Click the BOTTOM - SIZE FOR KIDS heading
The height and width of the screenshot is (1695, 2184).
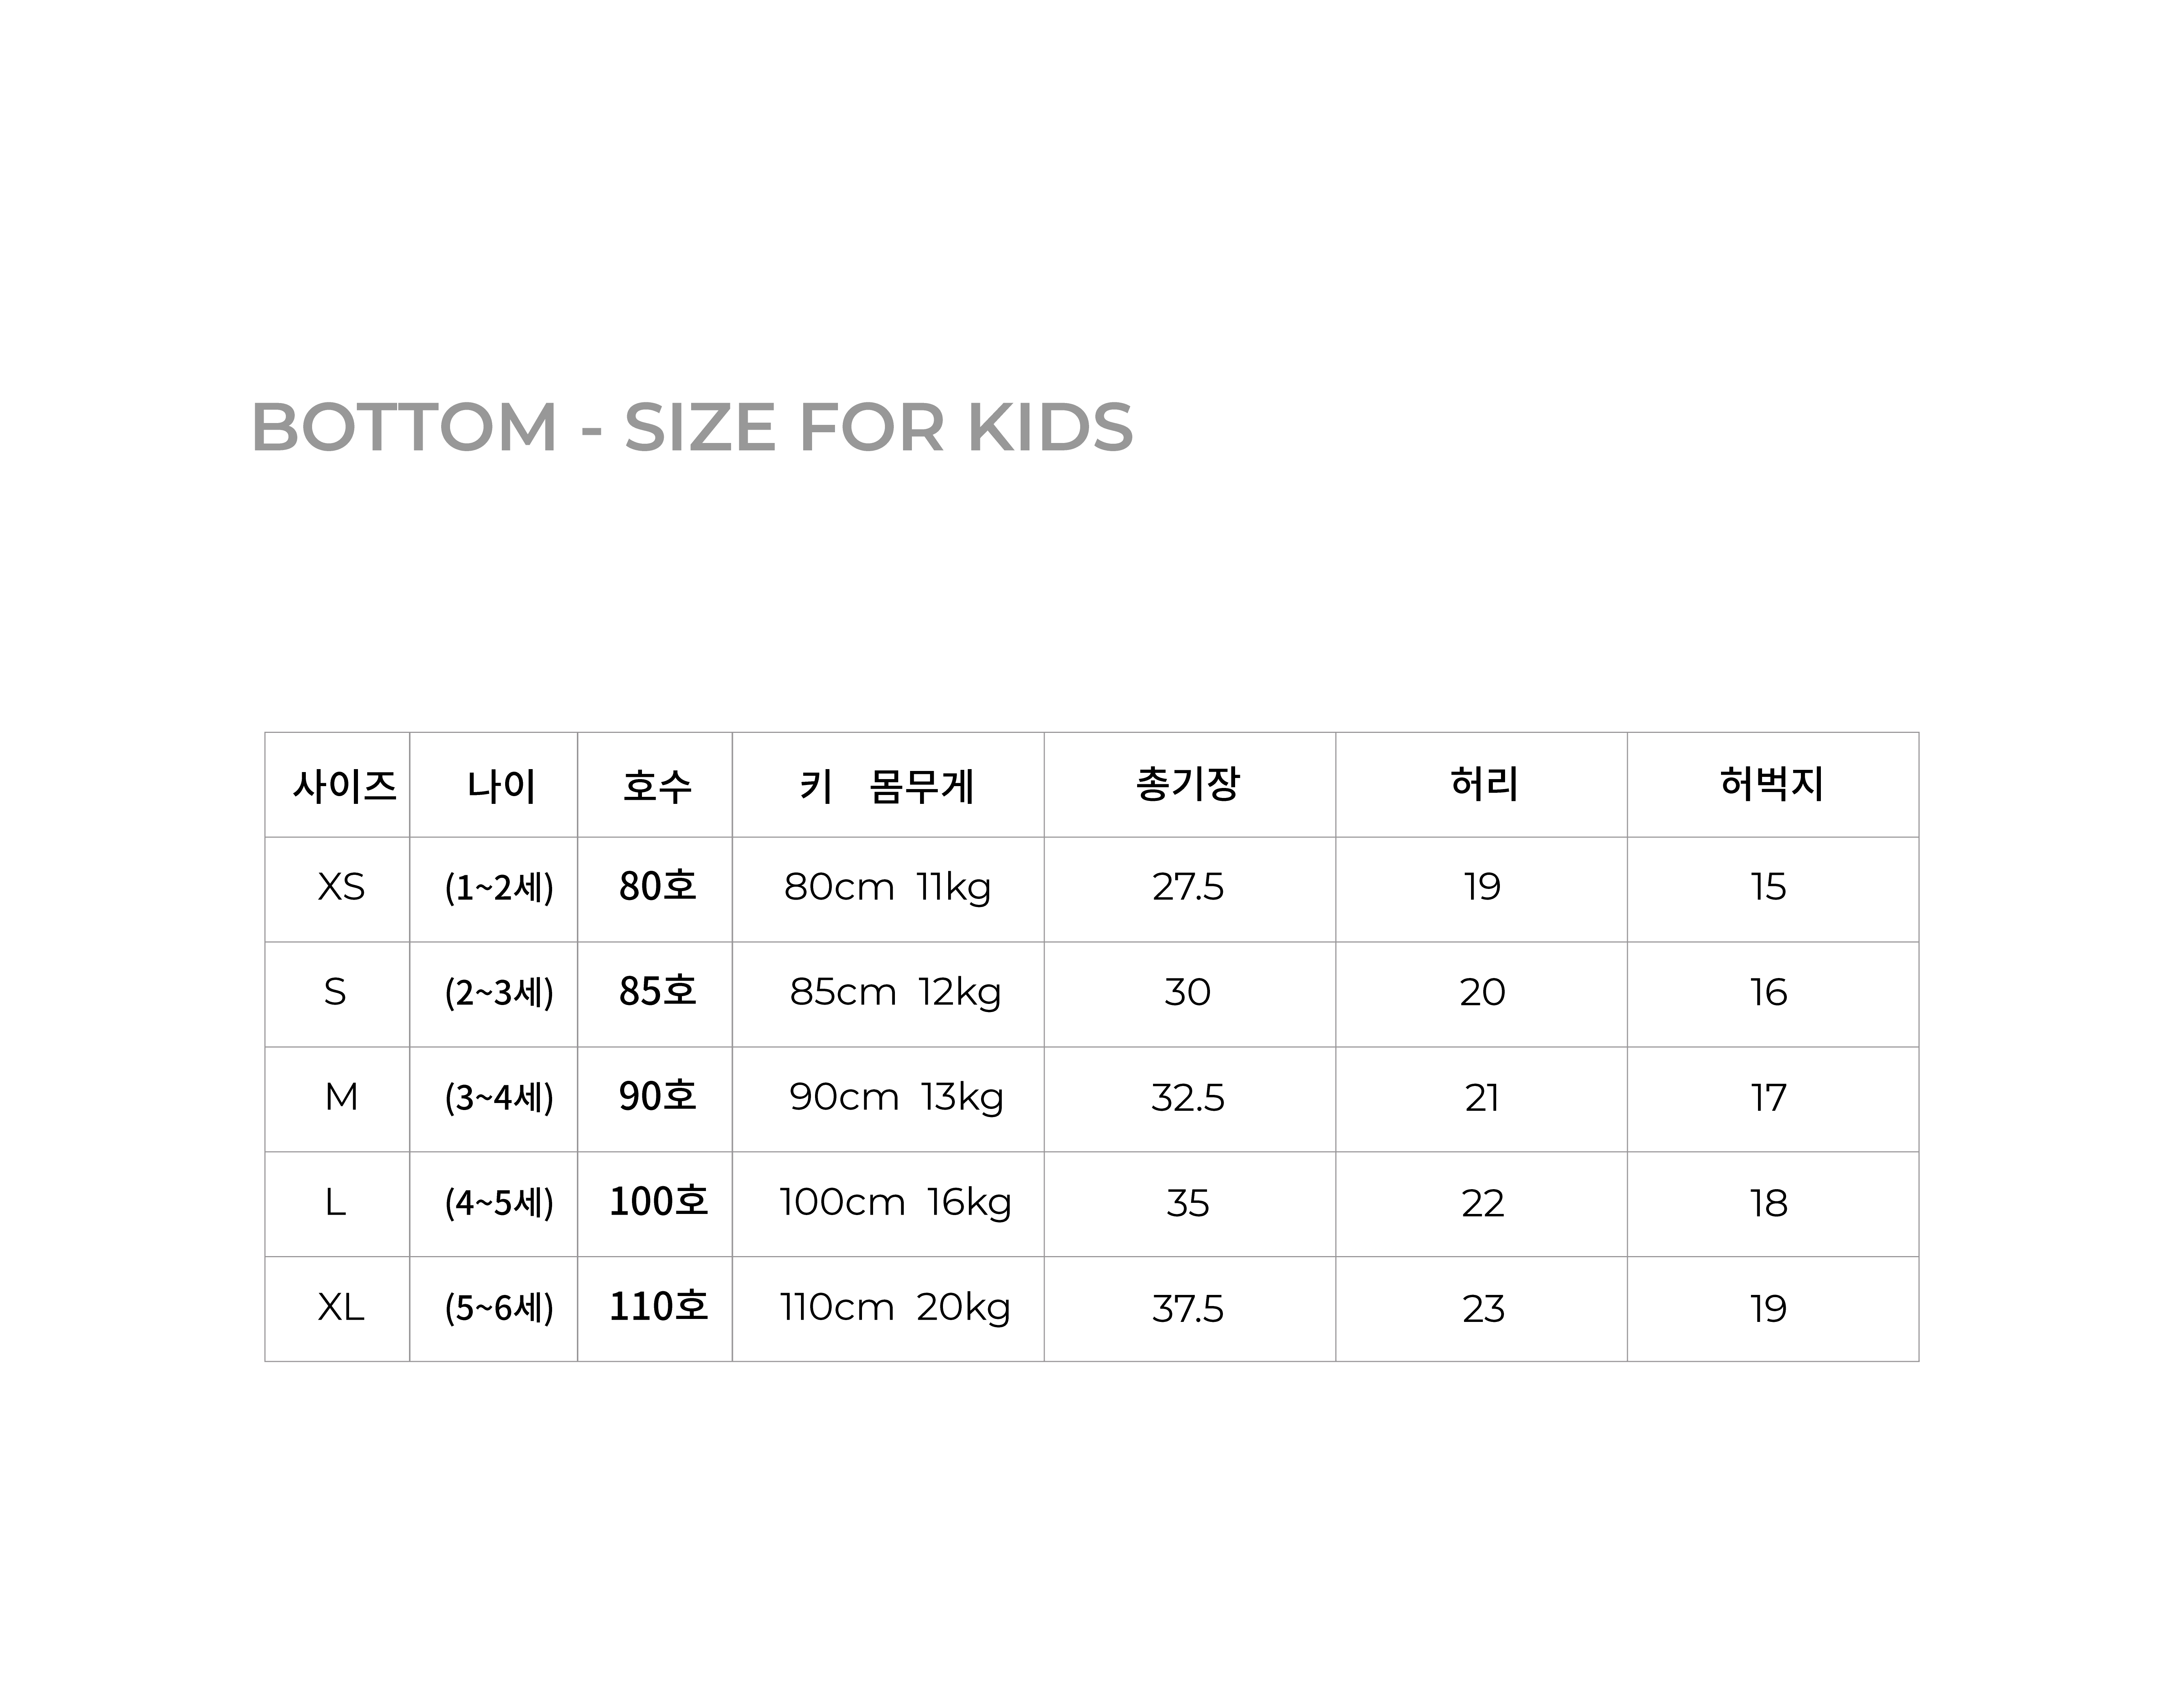click(691, 427)
